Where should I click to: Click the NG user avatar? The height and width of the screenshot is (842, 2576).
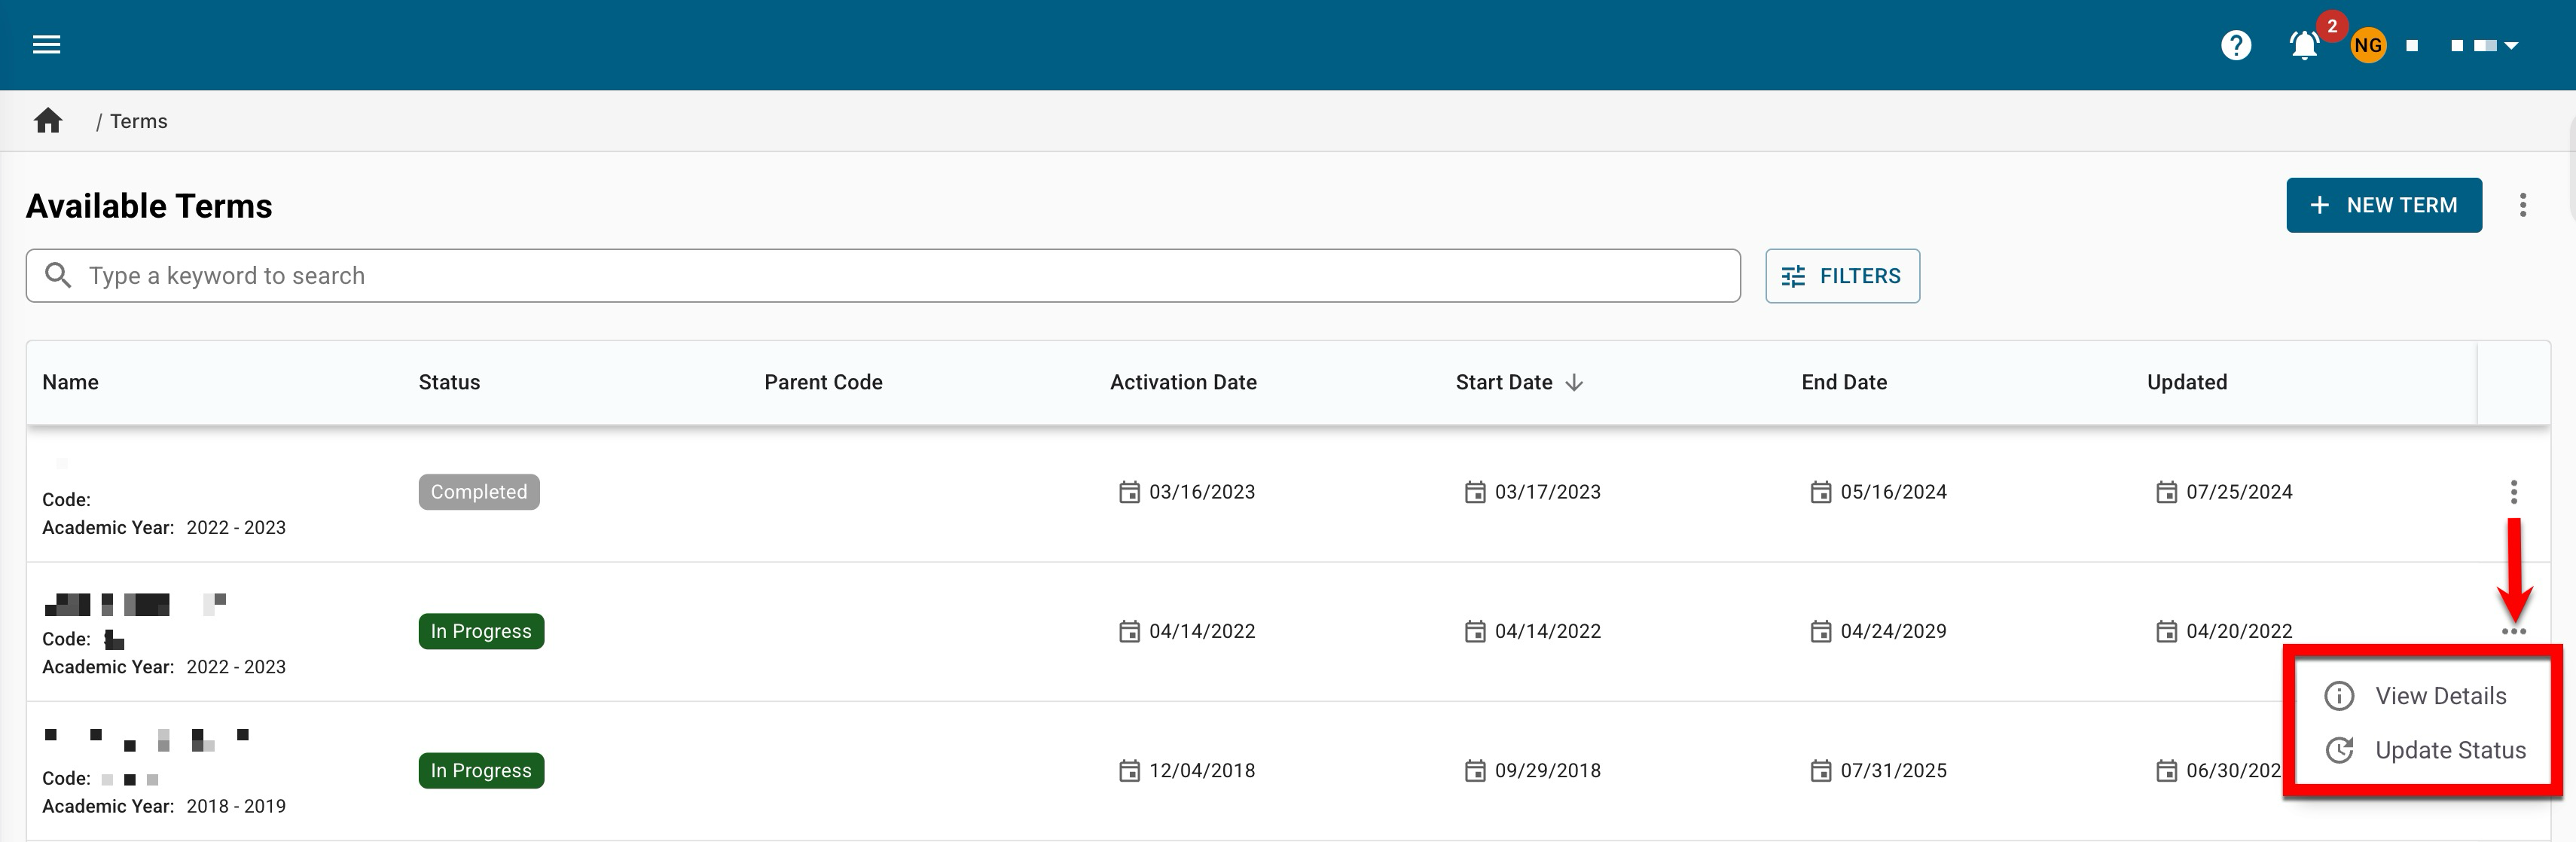(x=2368, y=45)
